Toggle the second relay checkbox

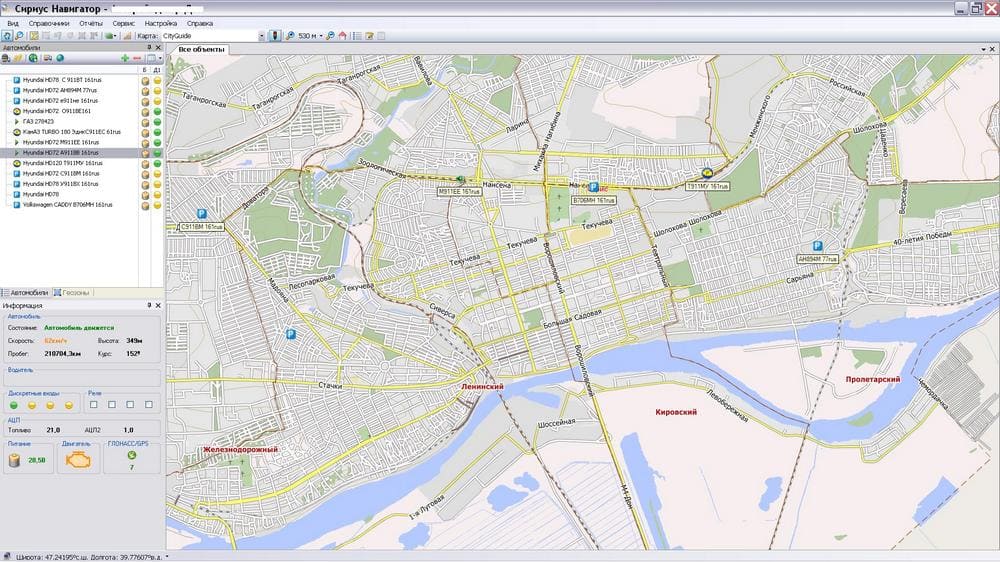112,405
